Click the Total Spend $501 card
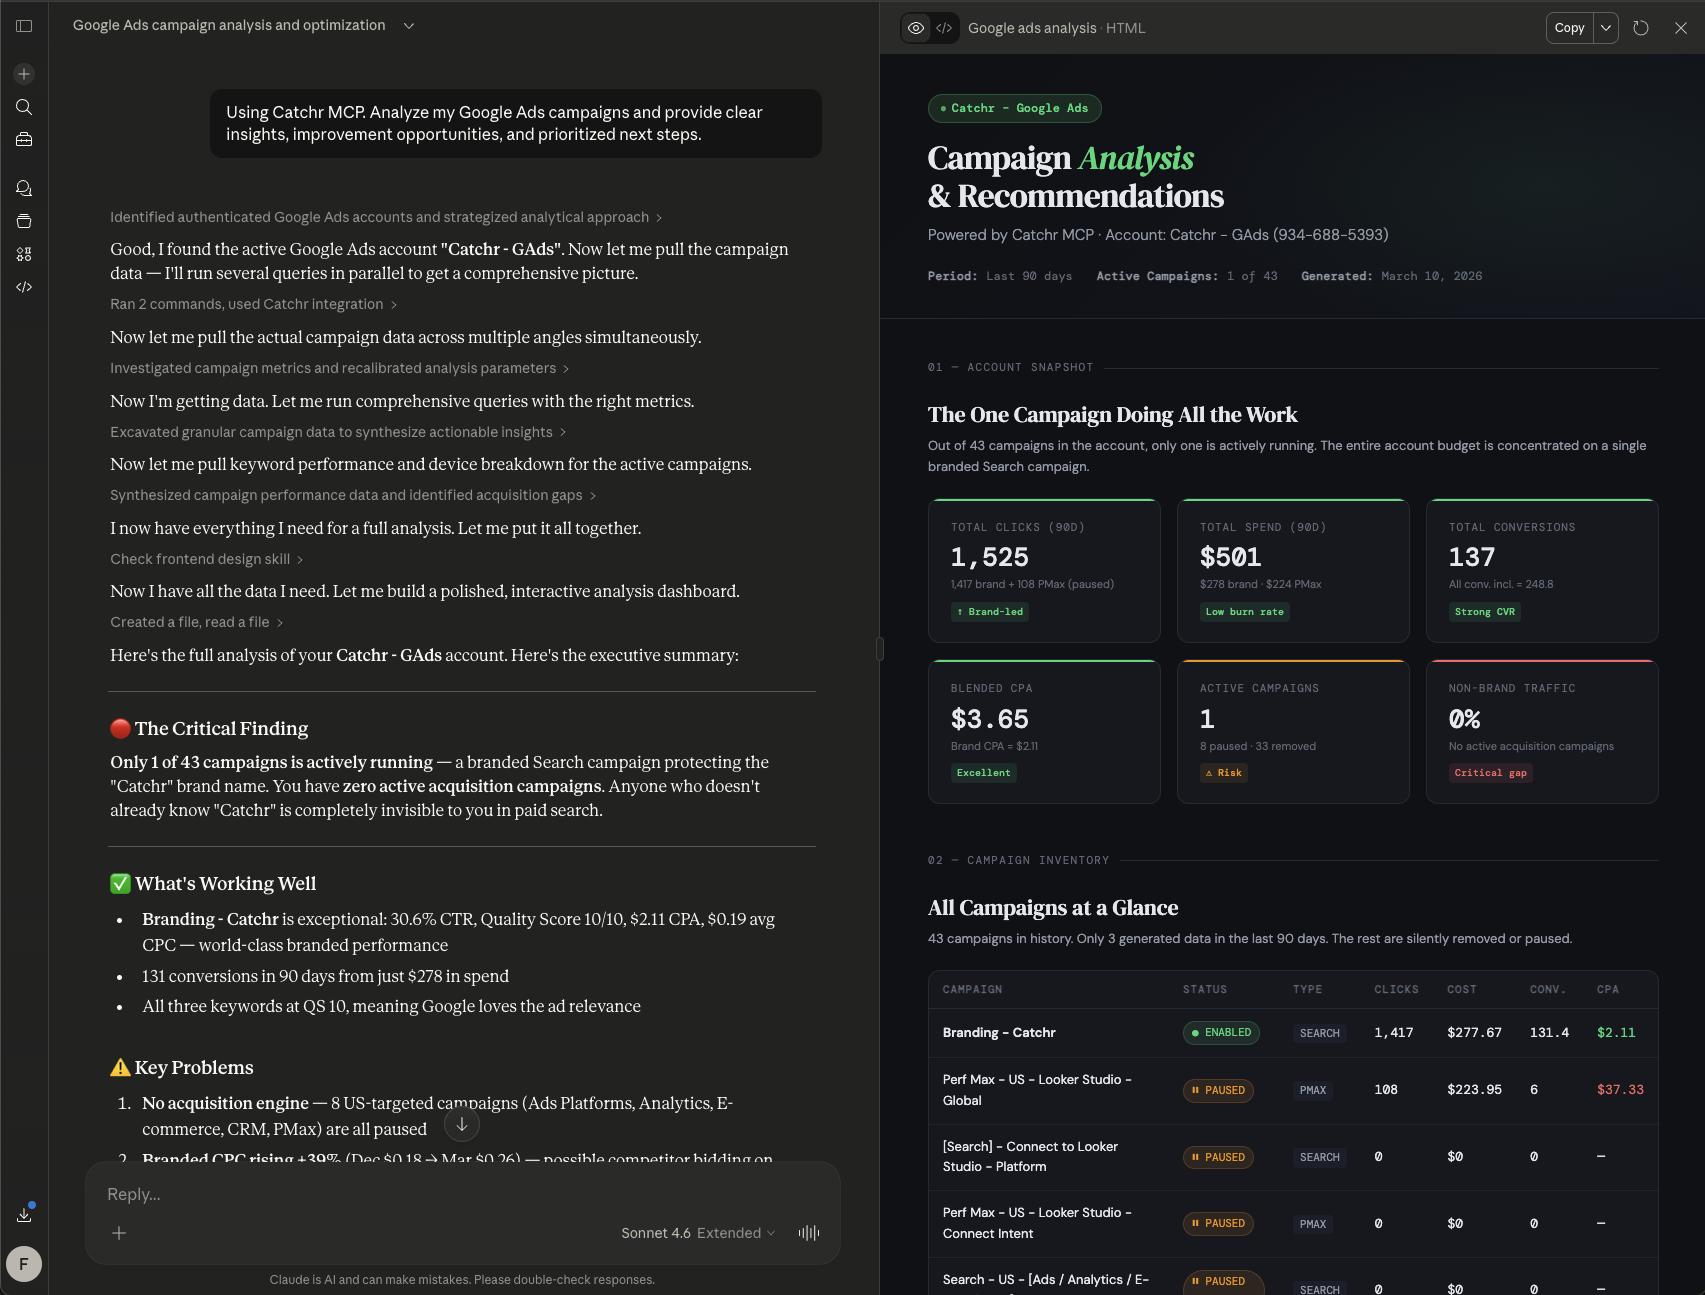Image resolution: width=1705 pixels, height=1295 pixels. pyautogui.click(x=1293, y=570)
